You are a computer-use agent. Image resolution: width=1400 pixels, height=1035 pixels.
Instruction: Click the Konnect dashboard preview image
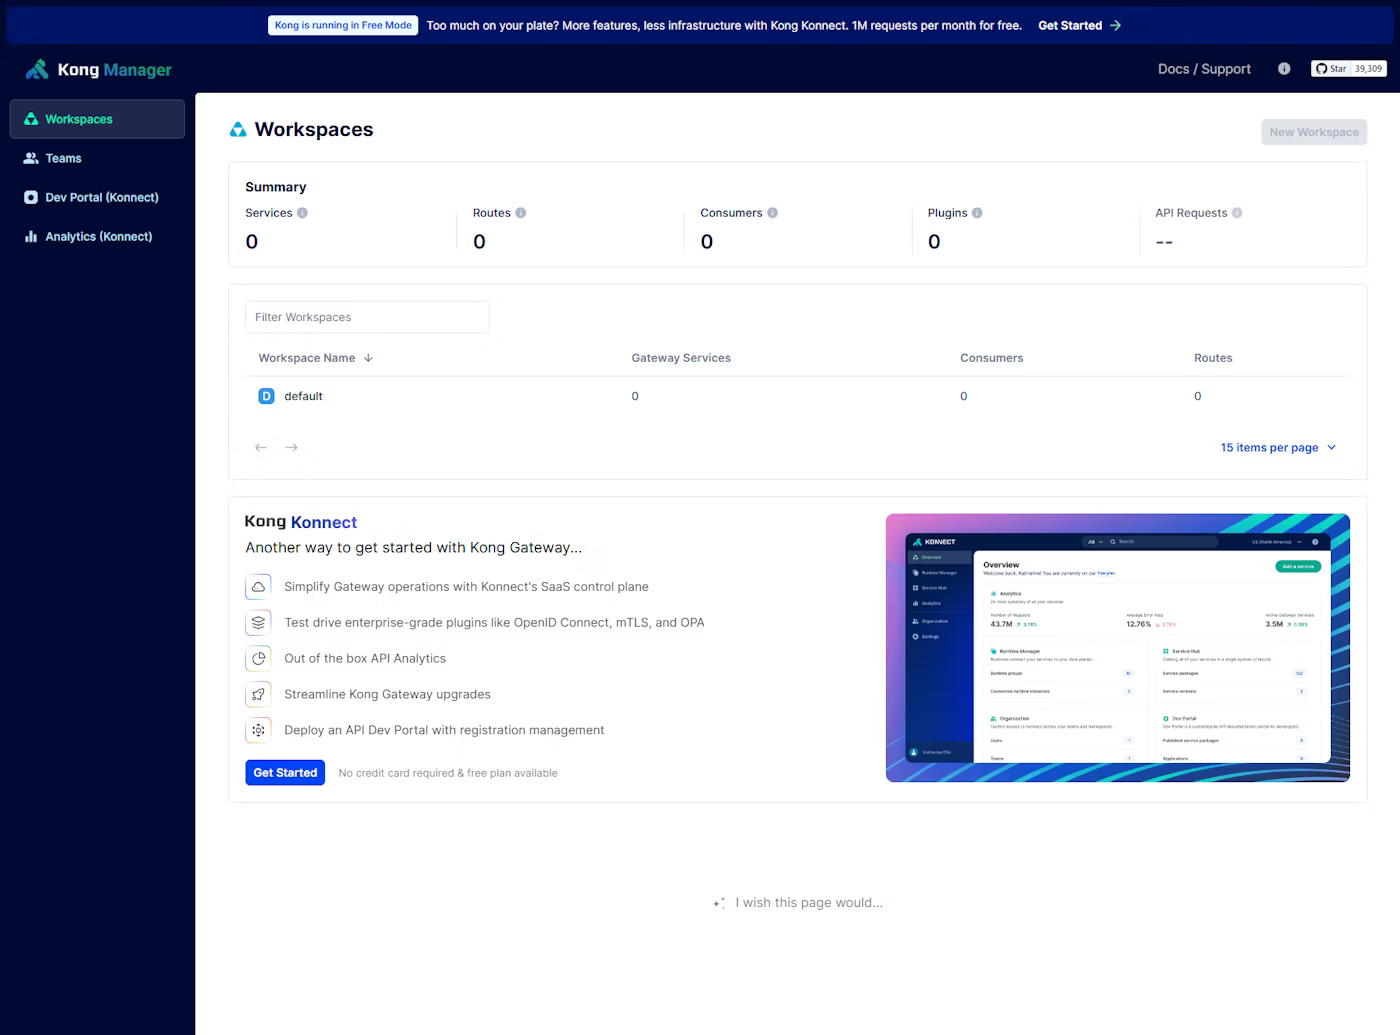point(1117,648)
